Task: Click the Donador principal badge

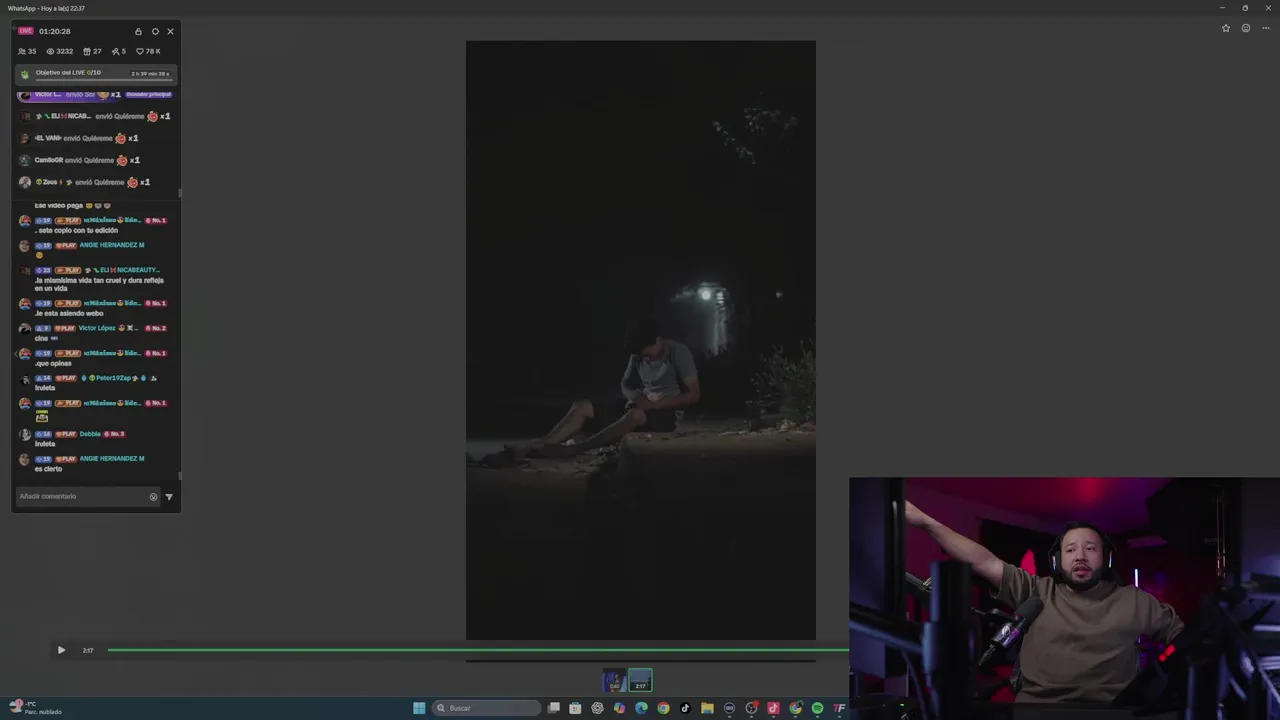Action: (149, 94)
